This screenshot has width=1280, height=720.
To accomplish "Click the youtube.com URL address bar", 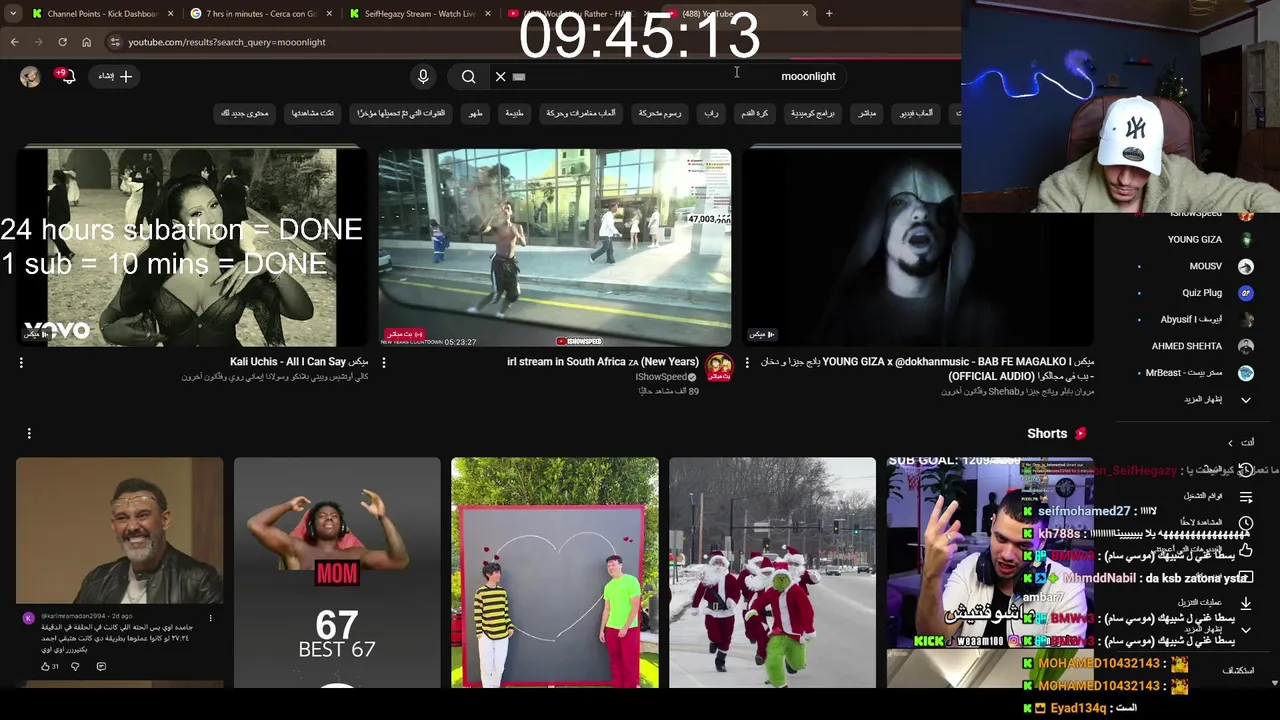I will pyautogui.click(x=530, y=42).
